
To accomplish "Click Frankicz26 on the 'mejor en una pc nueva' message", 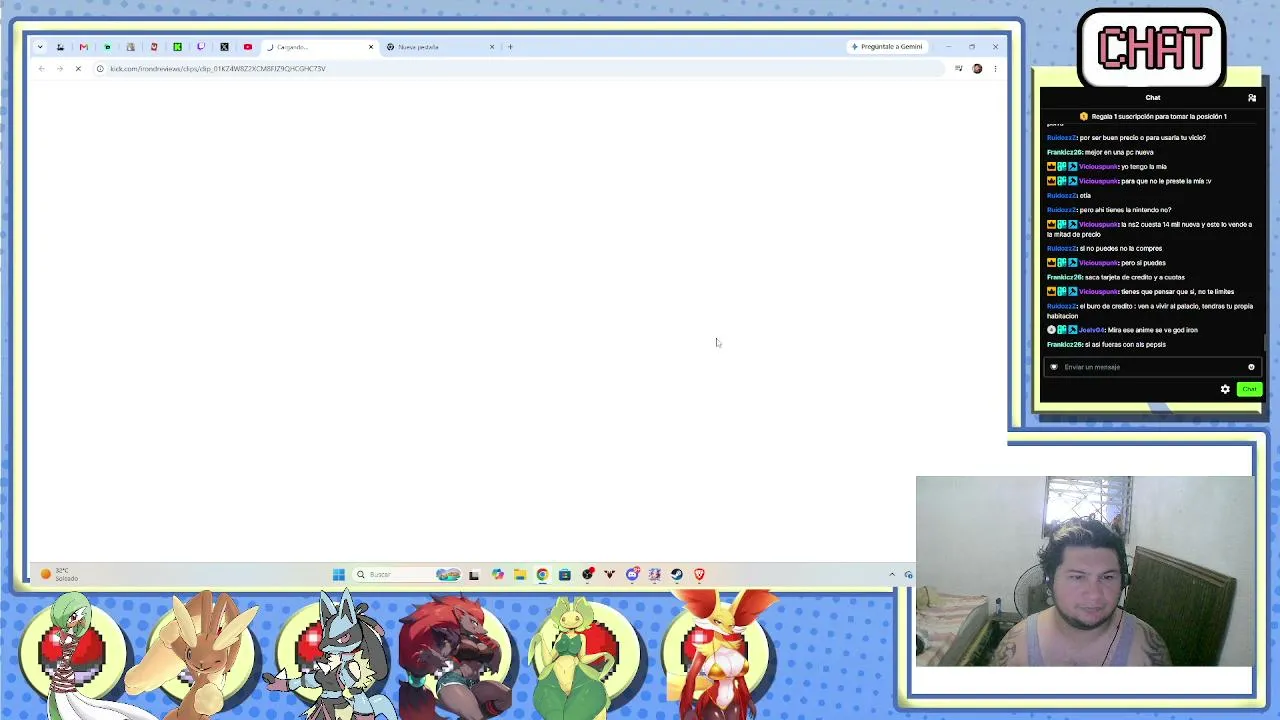I will click(x=1064, y=152).
